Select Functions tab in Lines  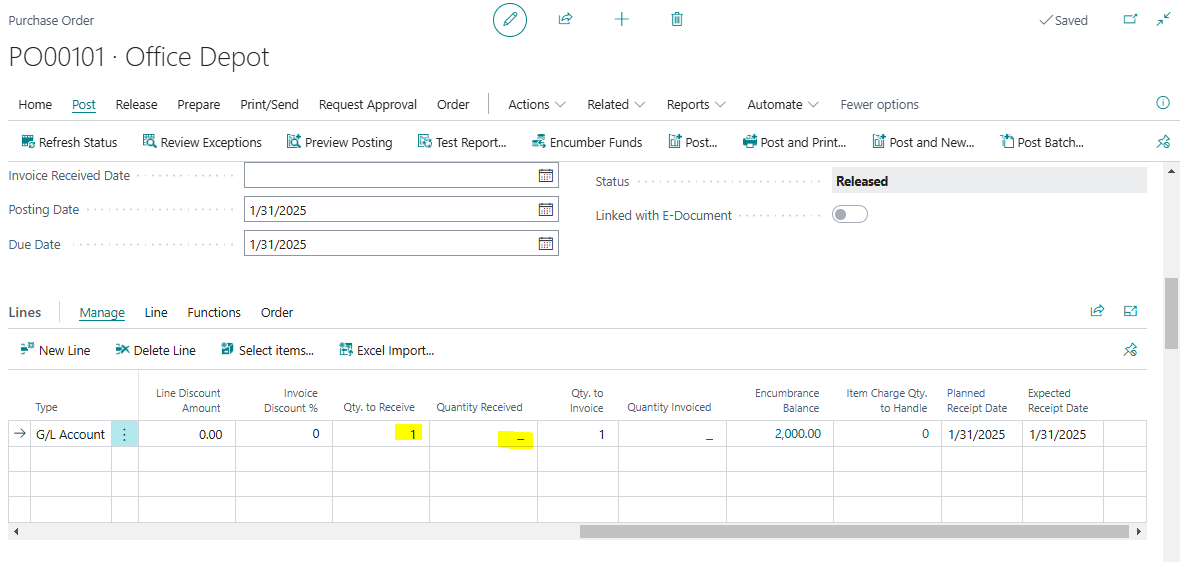click(214, 312)
